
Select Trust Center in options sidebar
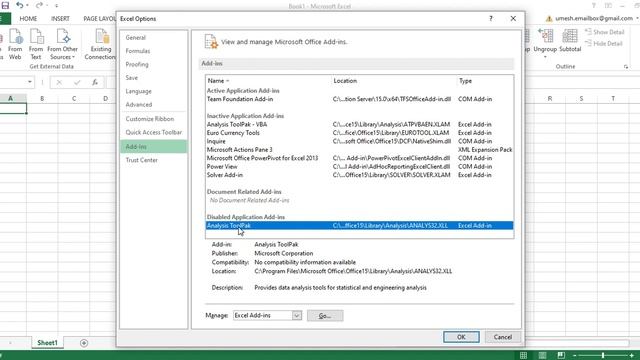tap(153, 160)
